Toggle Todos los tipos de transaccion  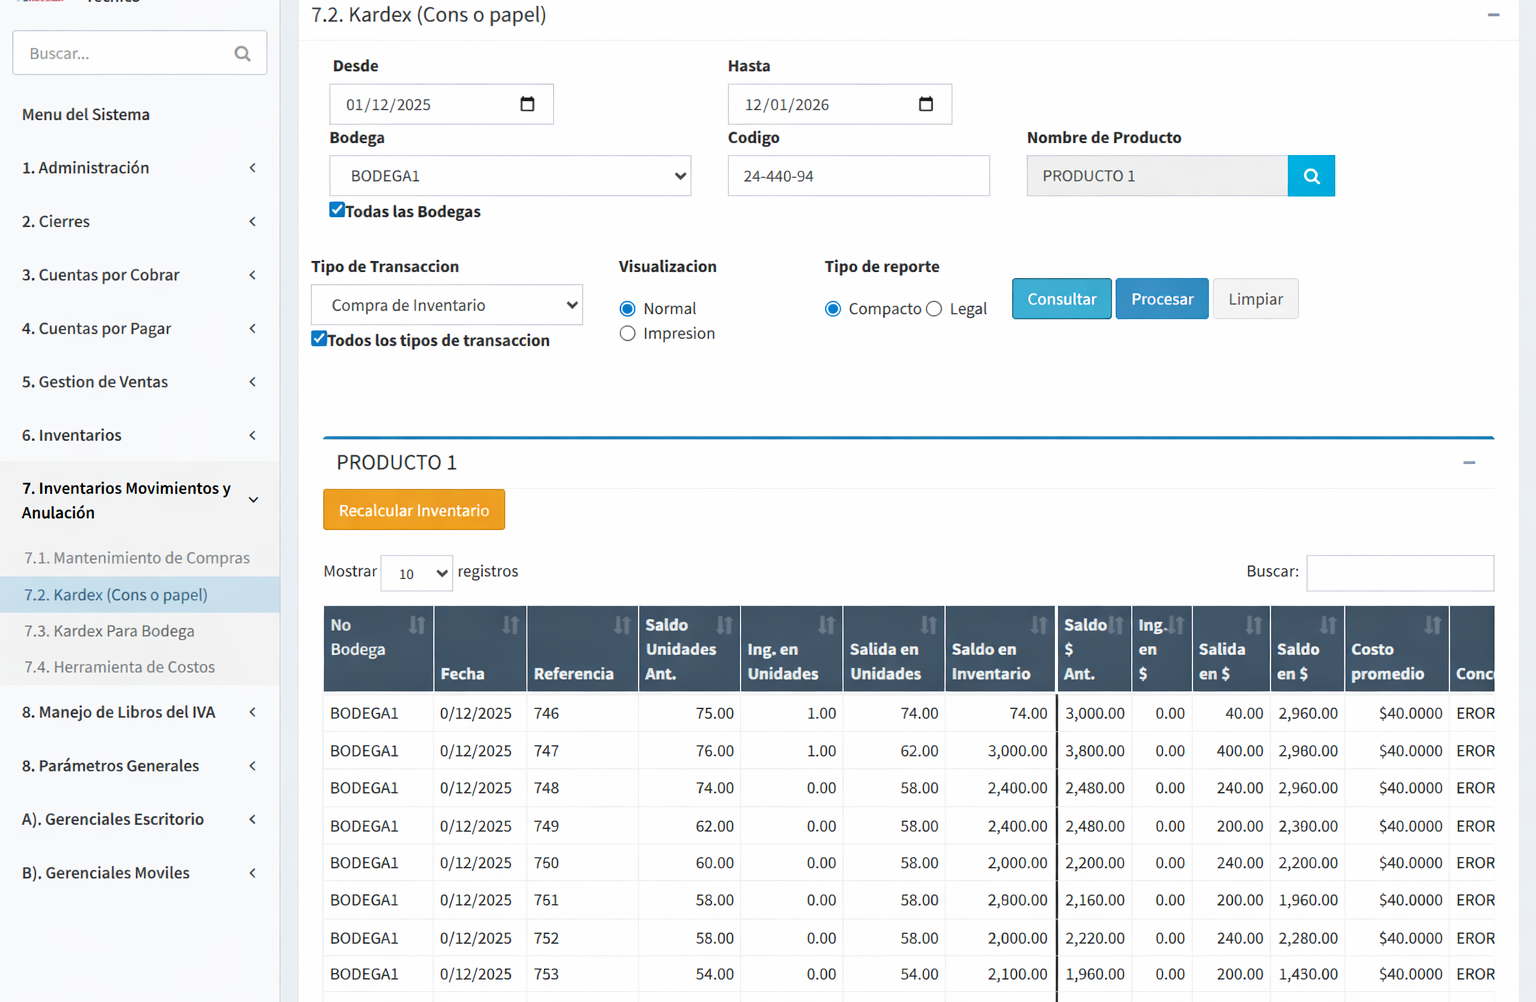(x=319, y=339)
